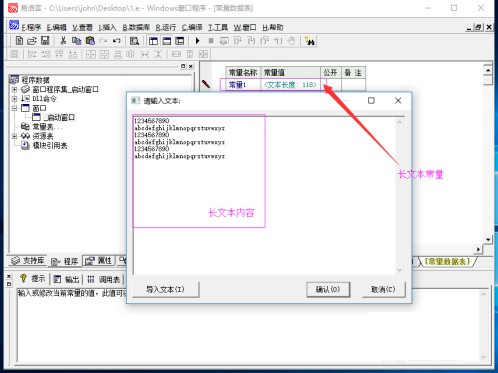Click the binoculars search icon
The width and height of the screenshot is (498, 373).
point(310,41)
